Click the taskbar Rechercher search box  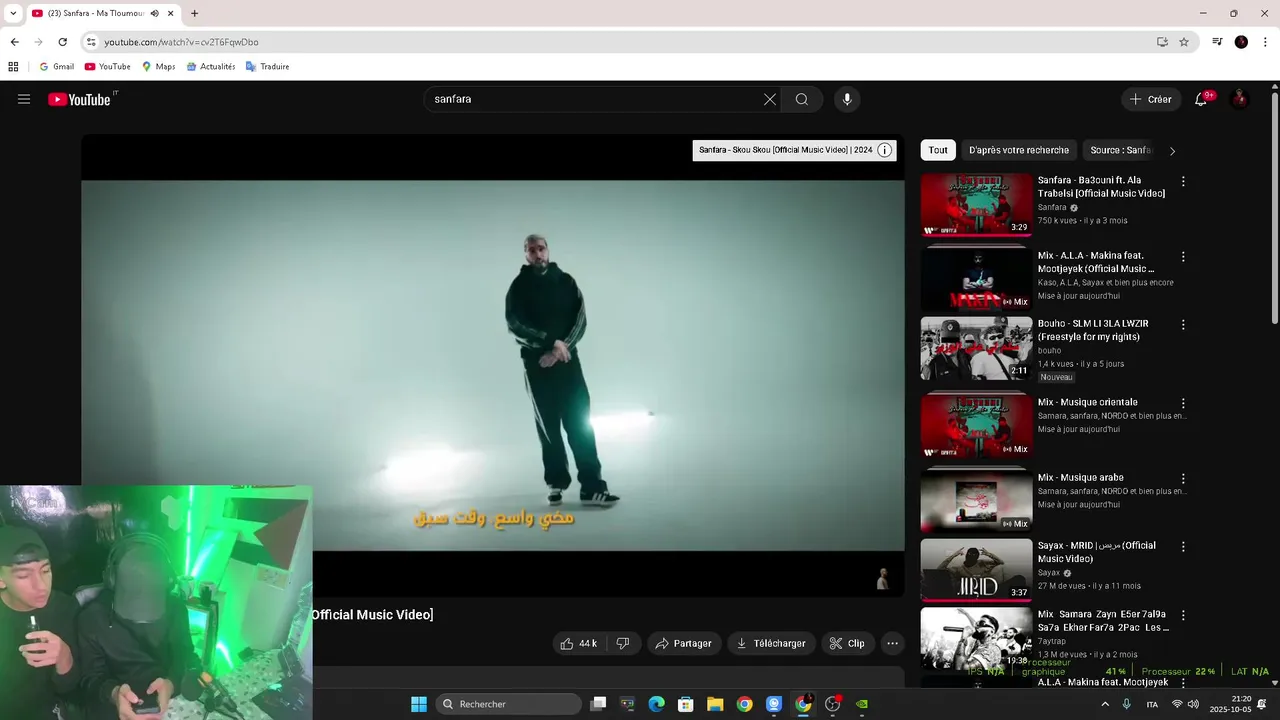pos(507,704)
